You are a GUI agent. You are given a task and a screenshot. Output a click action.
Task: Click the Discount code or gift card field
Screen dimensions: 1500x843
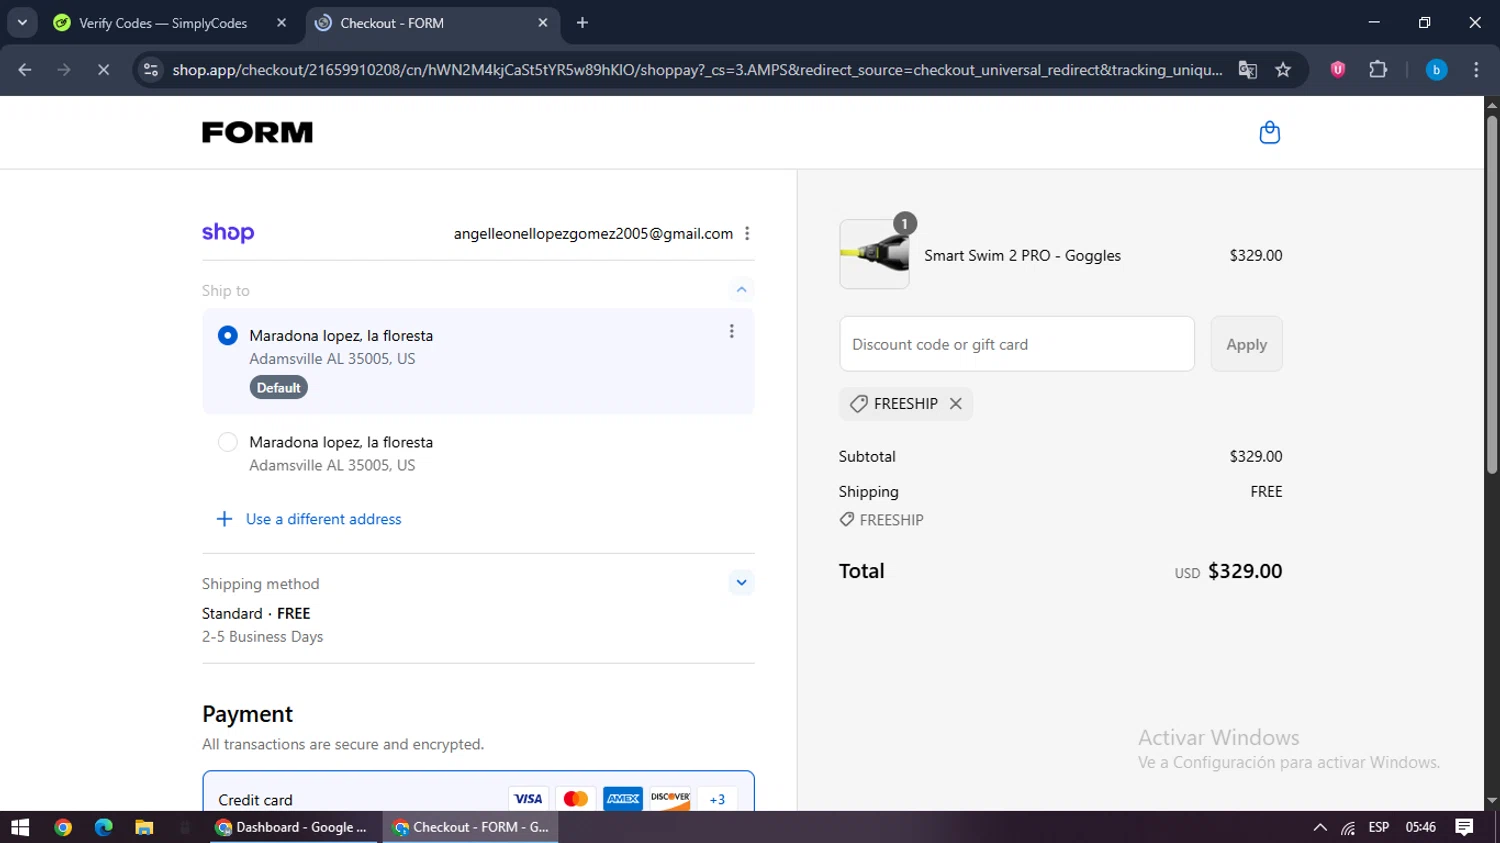1017,344
